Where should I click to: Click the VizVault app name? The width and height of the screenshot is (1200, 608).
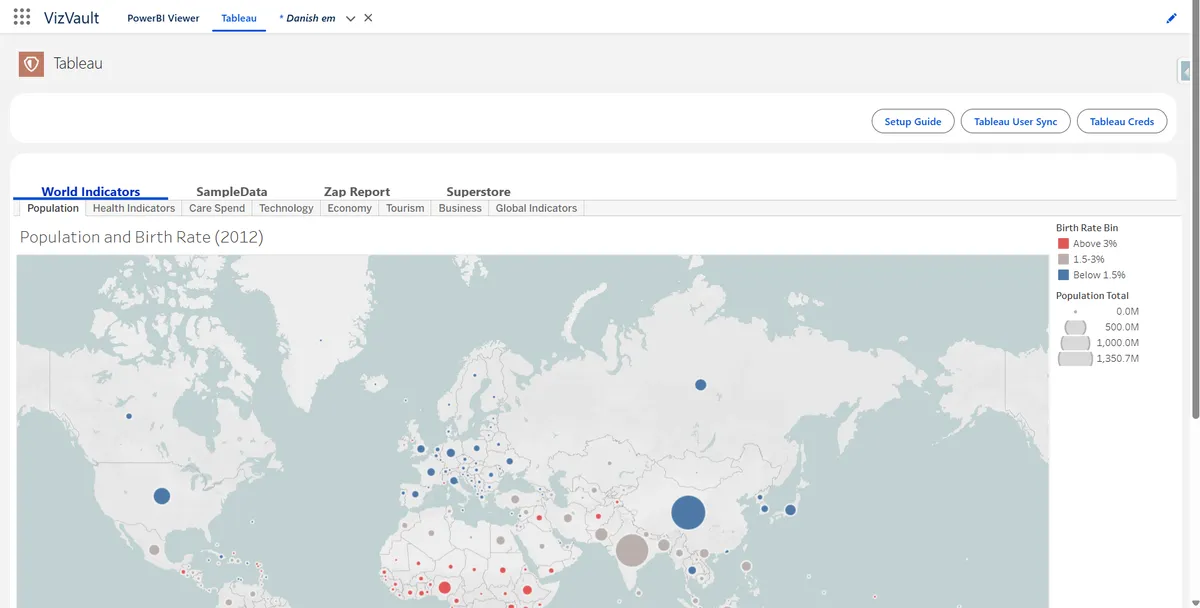[x=71, y=18]
